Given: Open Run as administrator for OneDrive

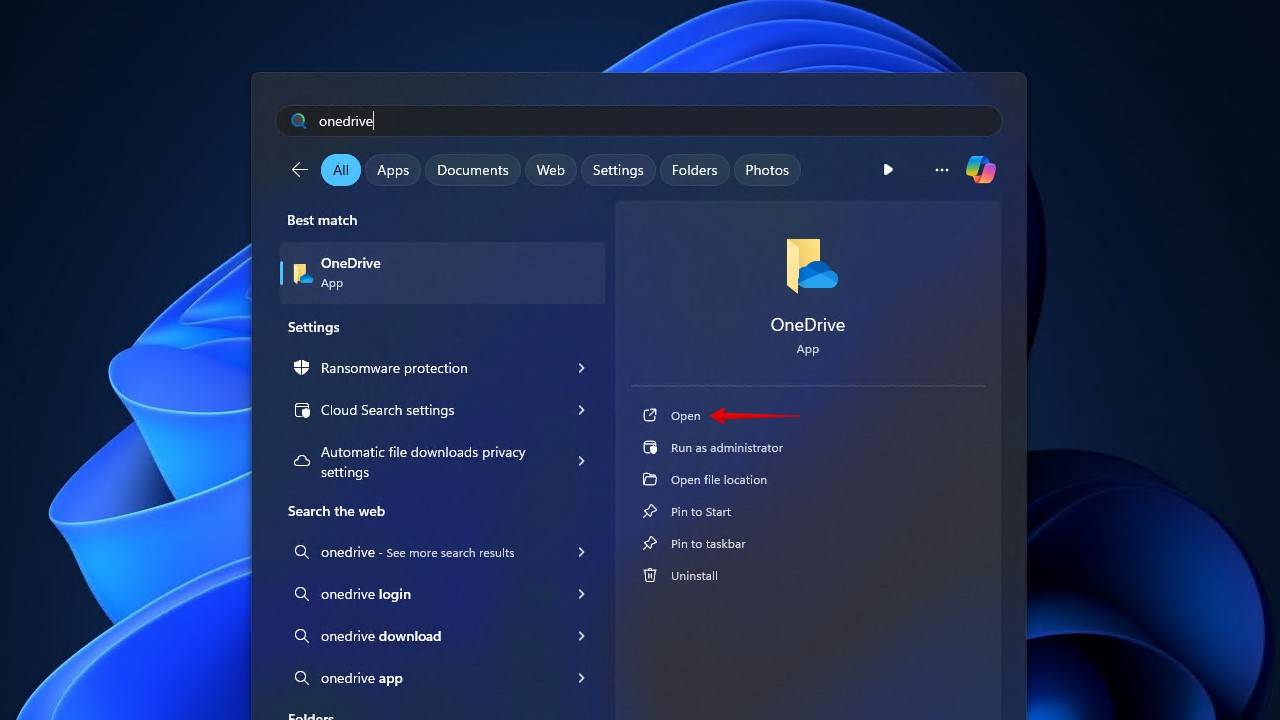Looking at the screenshot, I should point(727,447).
